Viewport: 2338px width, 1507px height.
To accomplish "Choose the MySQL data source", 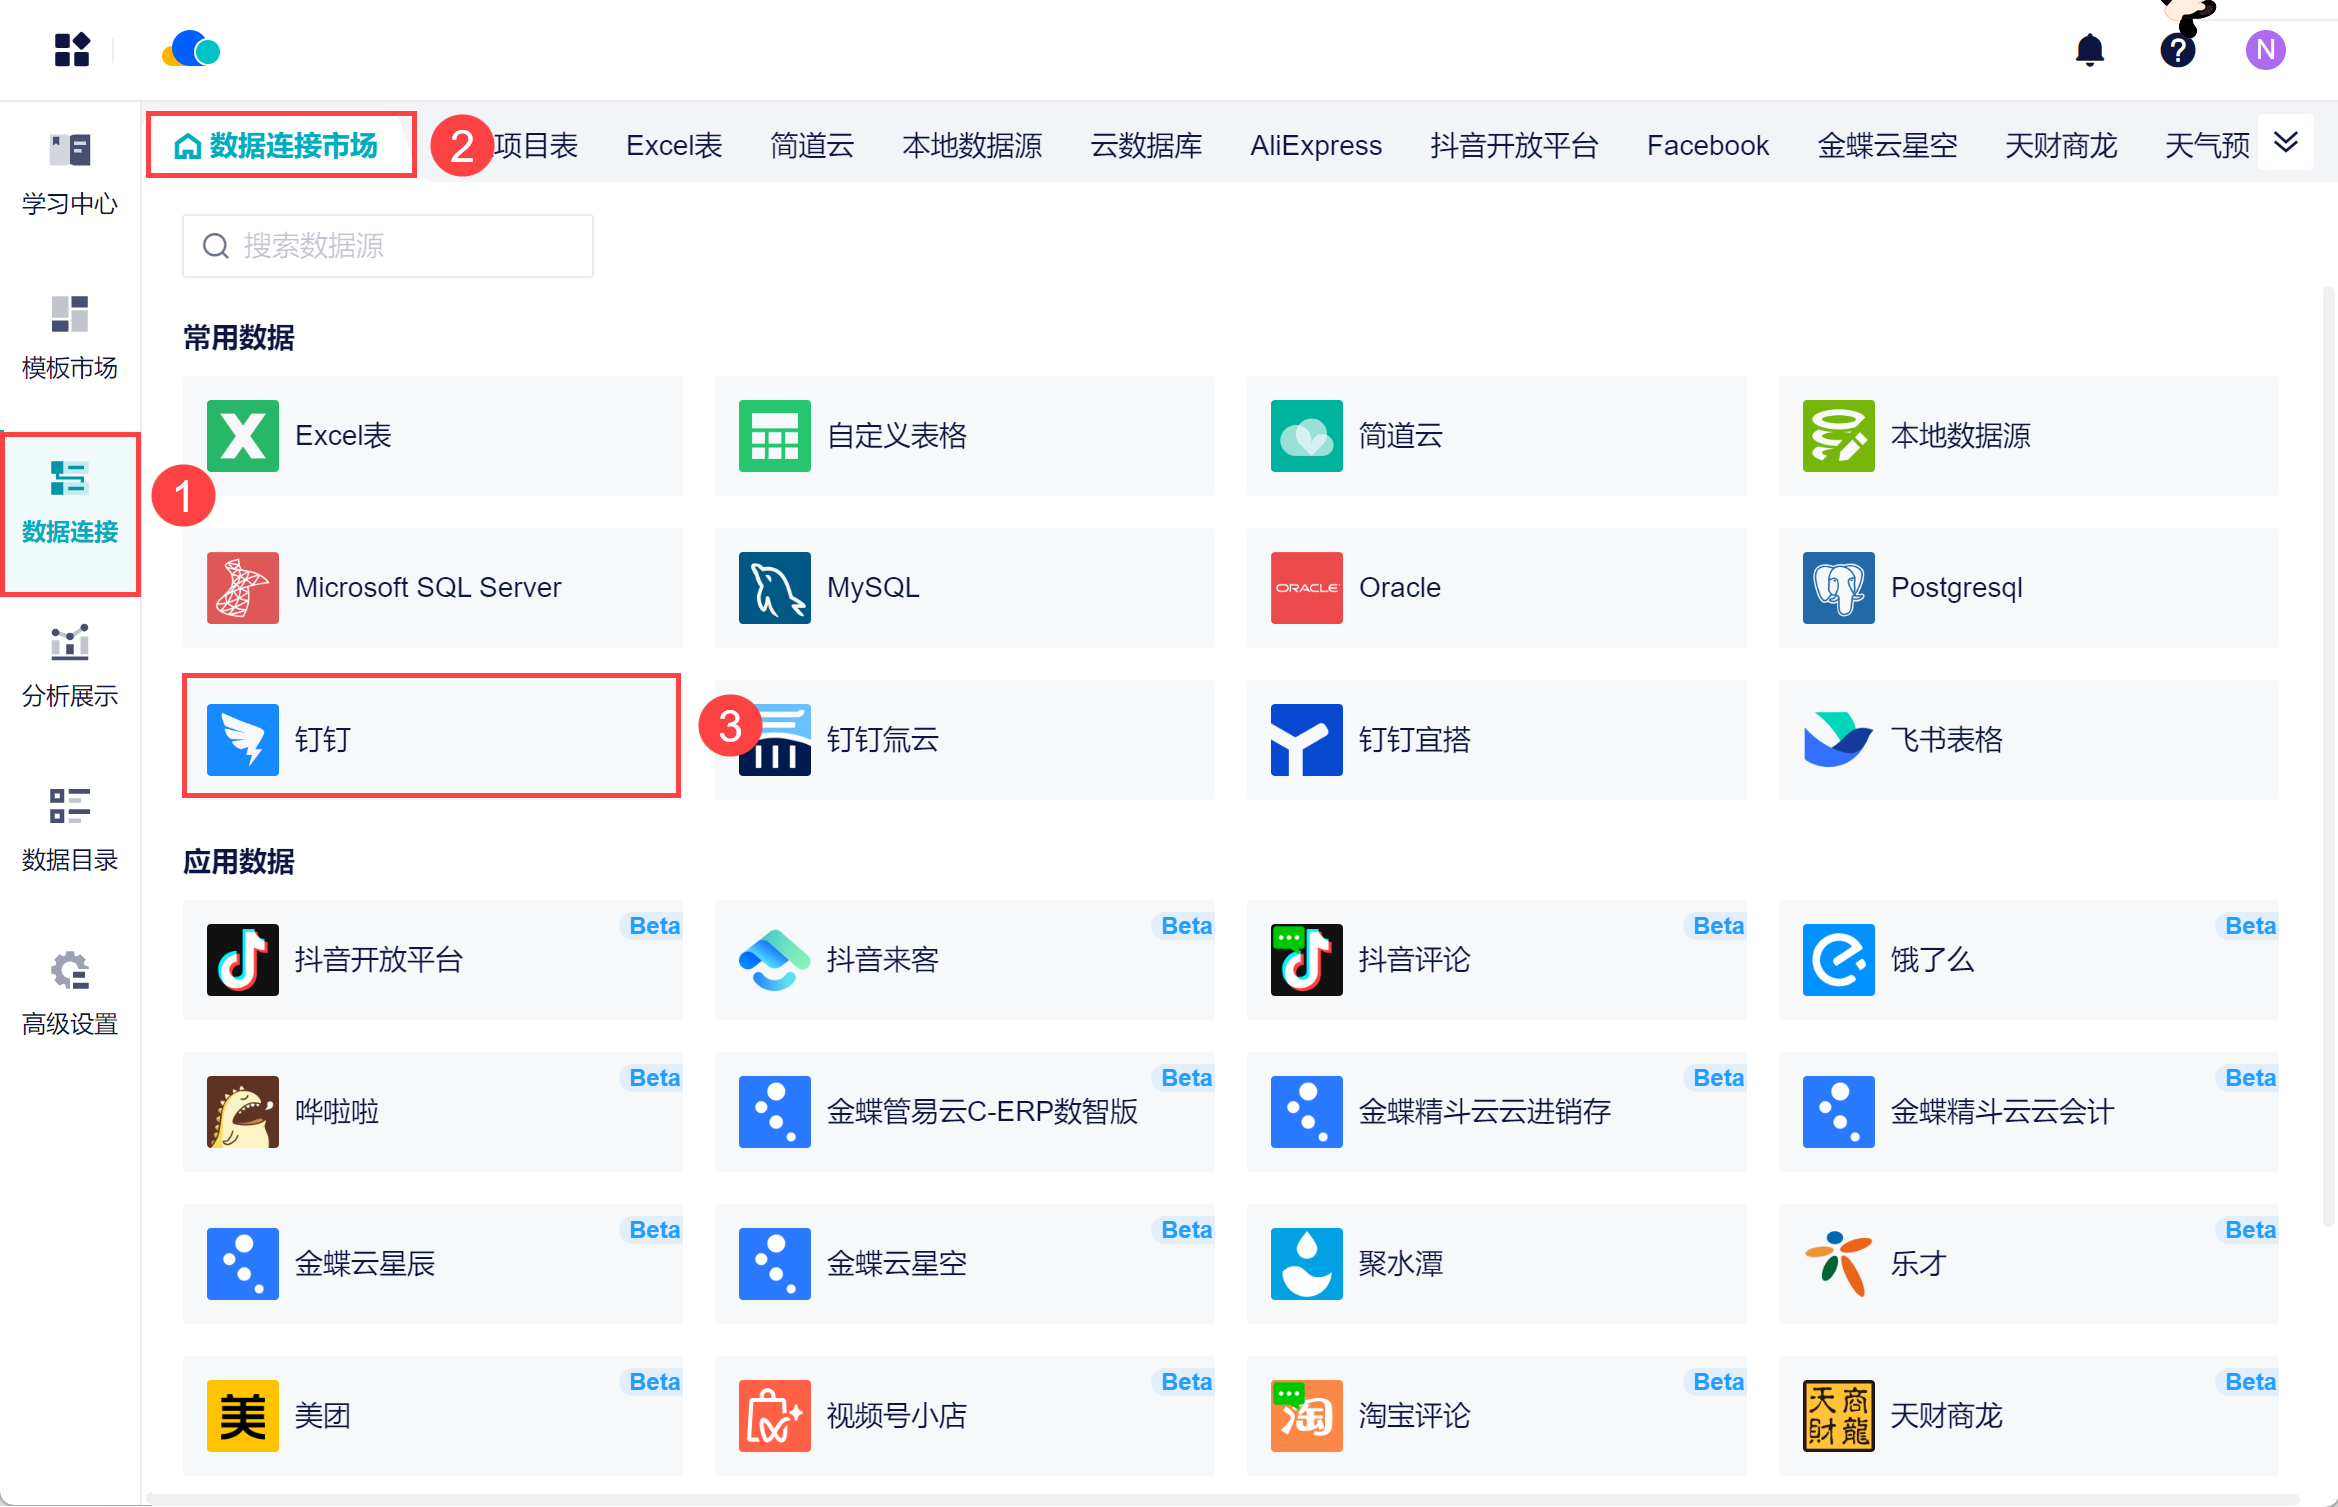I will [x=963, y=587].
